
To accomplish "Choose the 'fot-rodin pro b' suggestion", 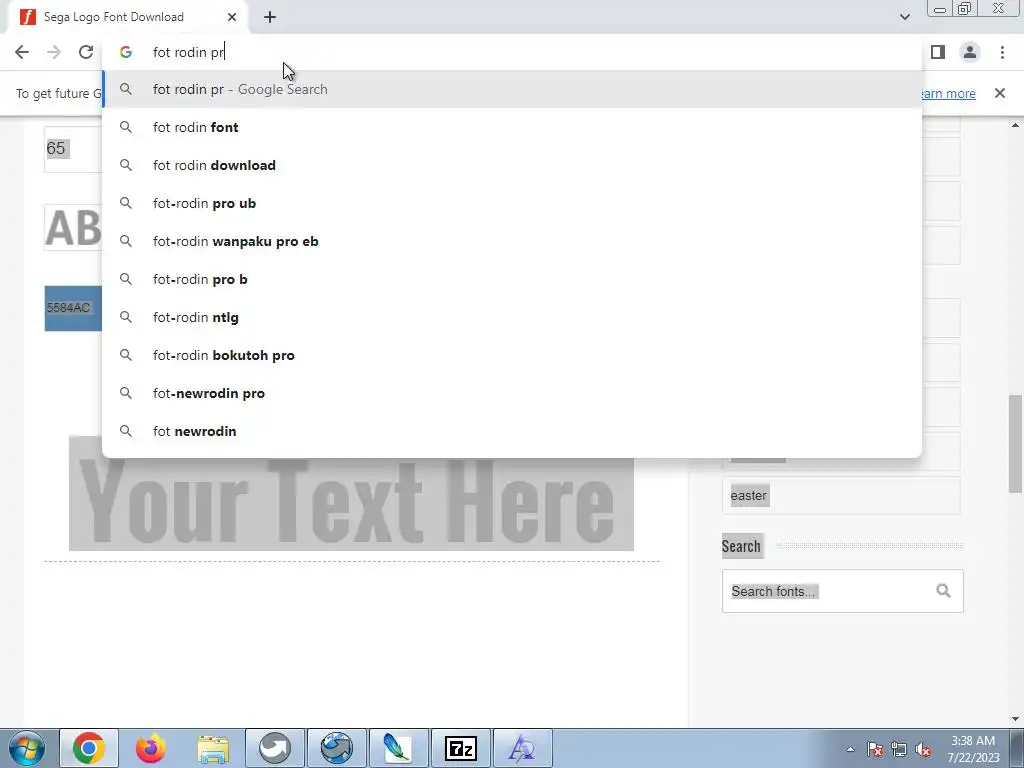I will click(512, 279).
